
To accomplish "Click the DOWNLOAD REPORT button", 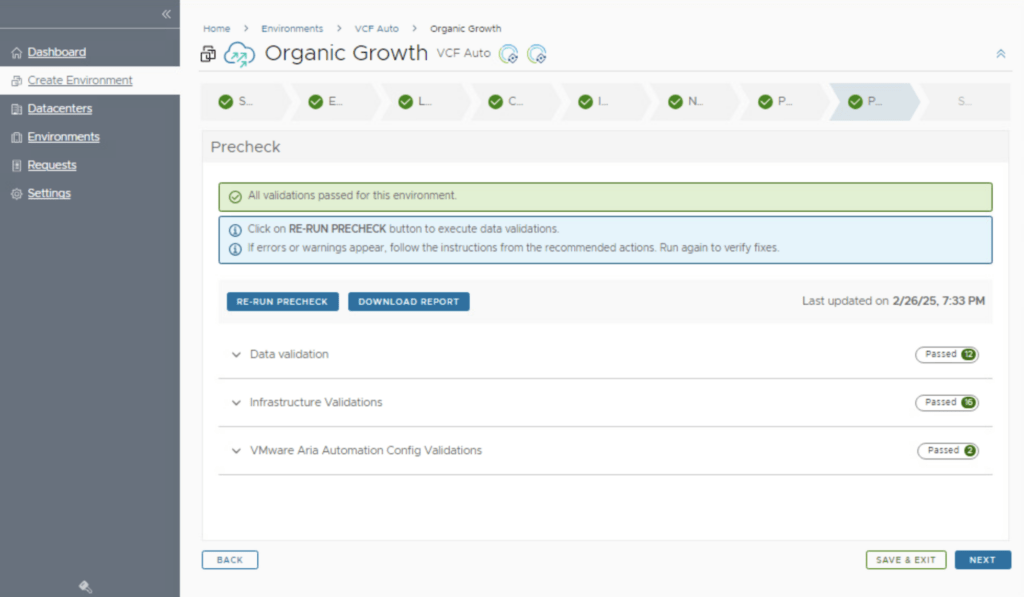I will point(408,301).
